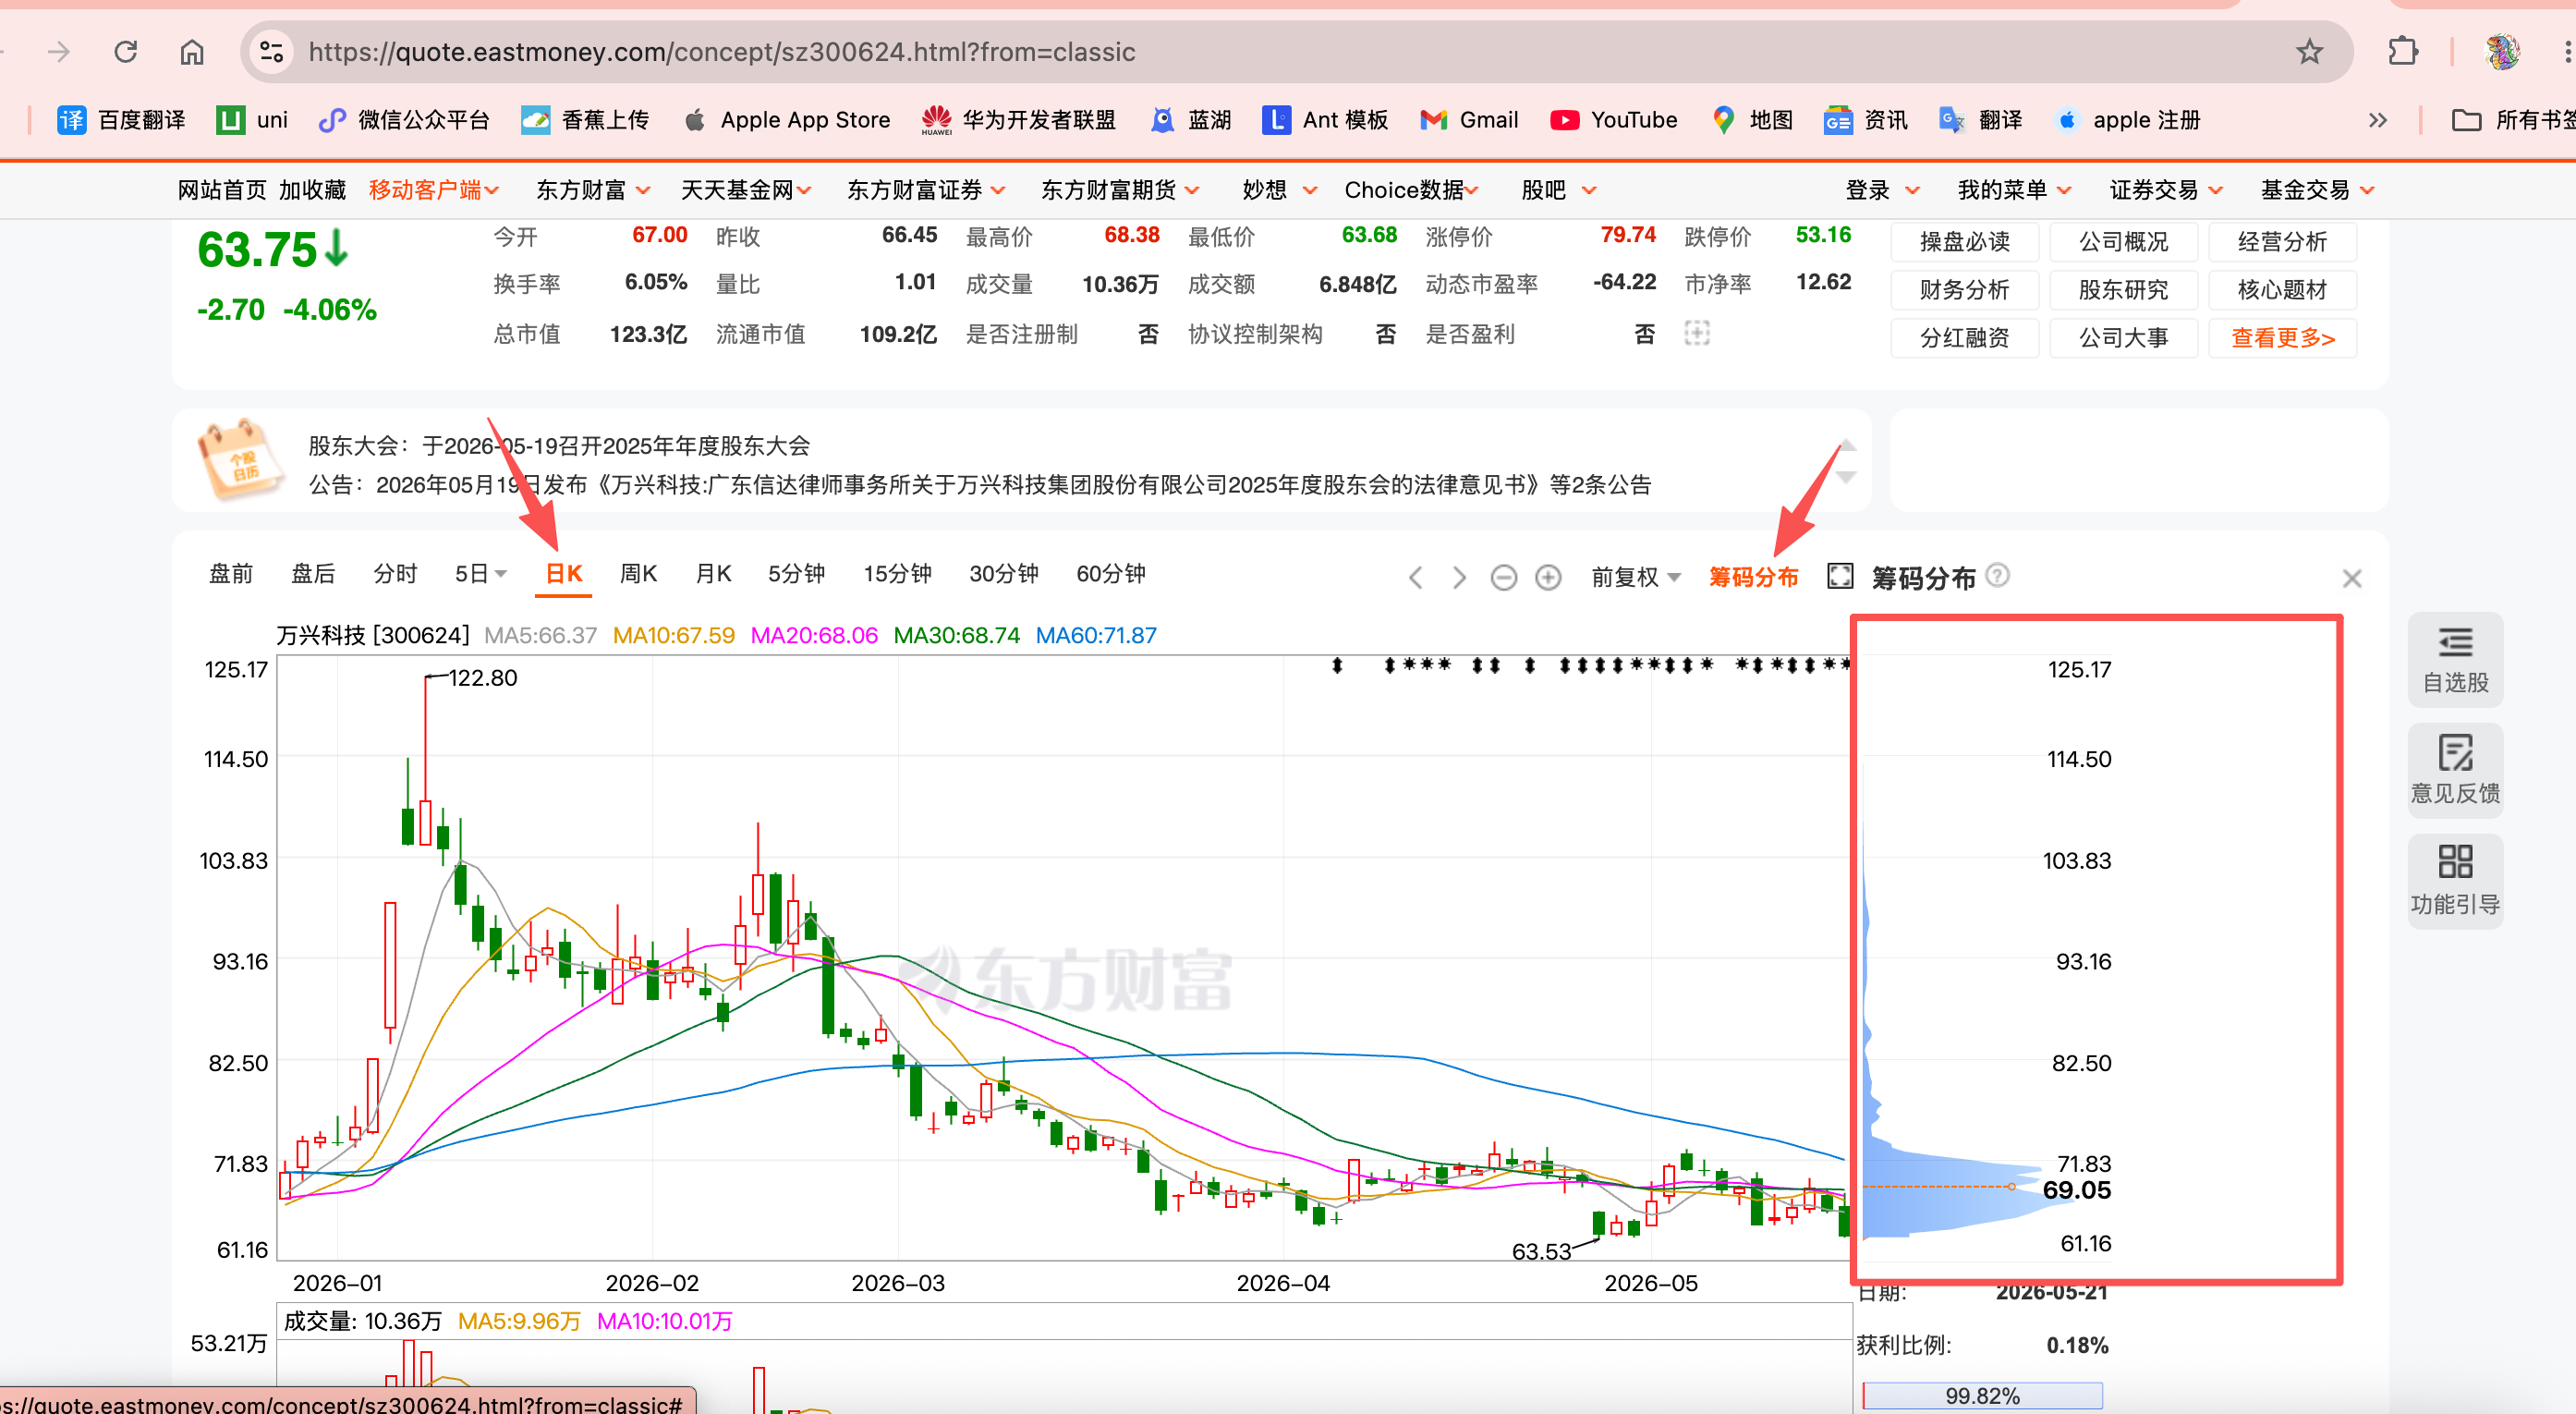Open the browser profile avatar
The height and width of the screenshot is (1414, 2576).
coord(2503,51)
